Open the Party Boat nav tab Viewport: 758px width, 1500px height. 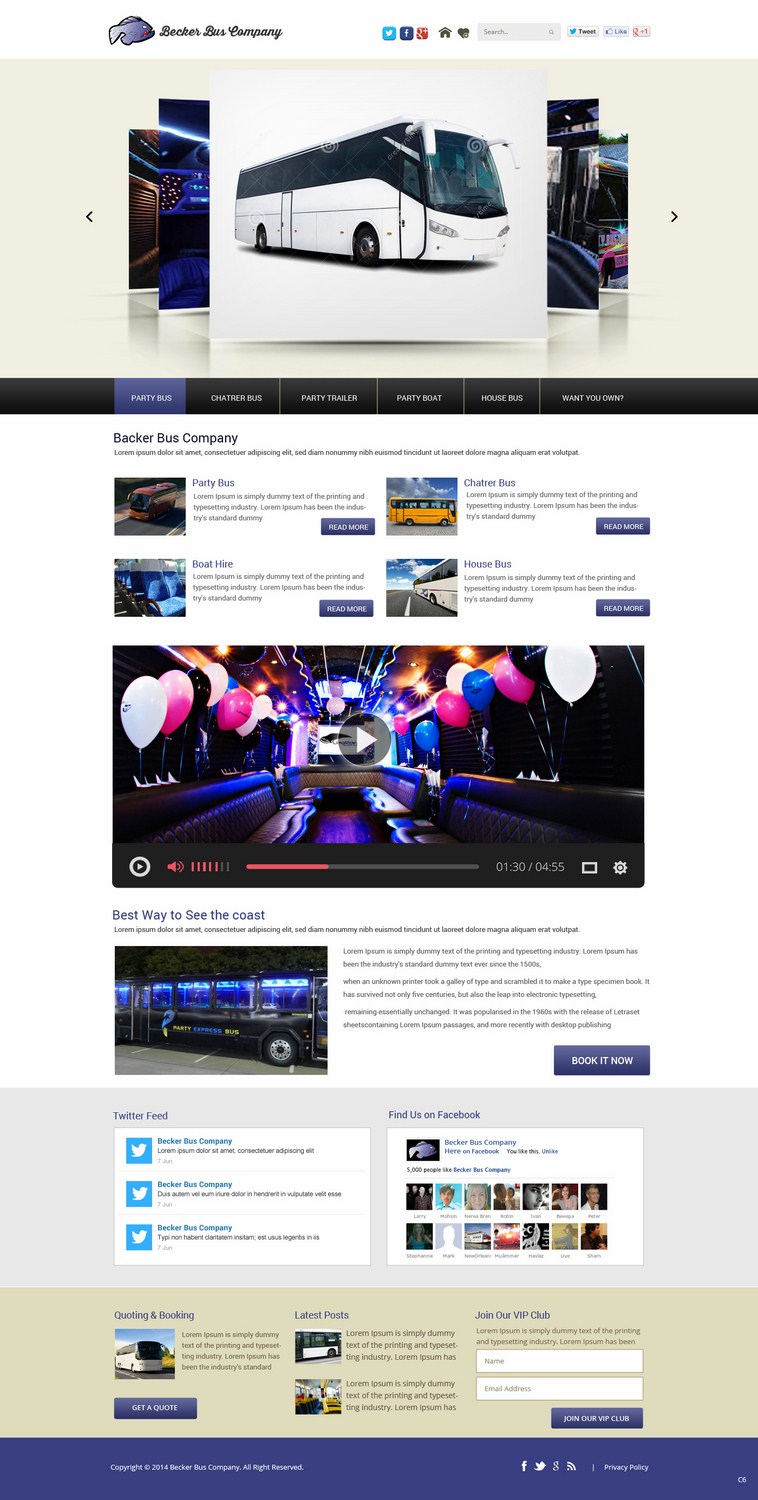(x=419, y=397)
